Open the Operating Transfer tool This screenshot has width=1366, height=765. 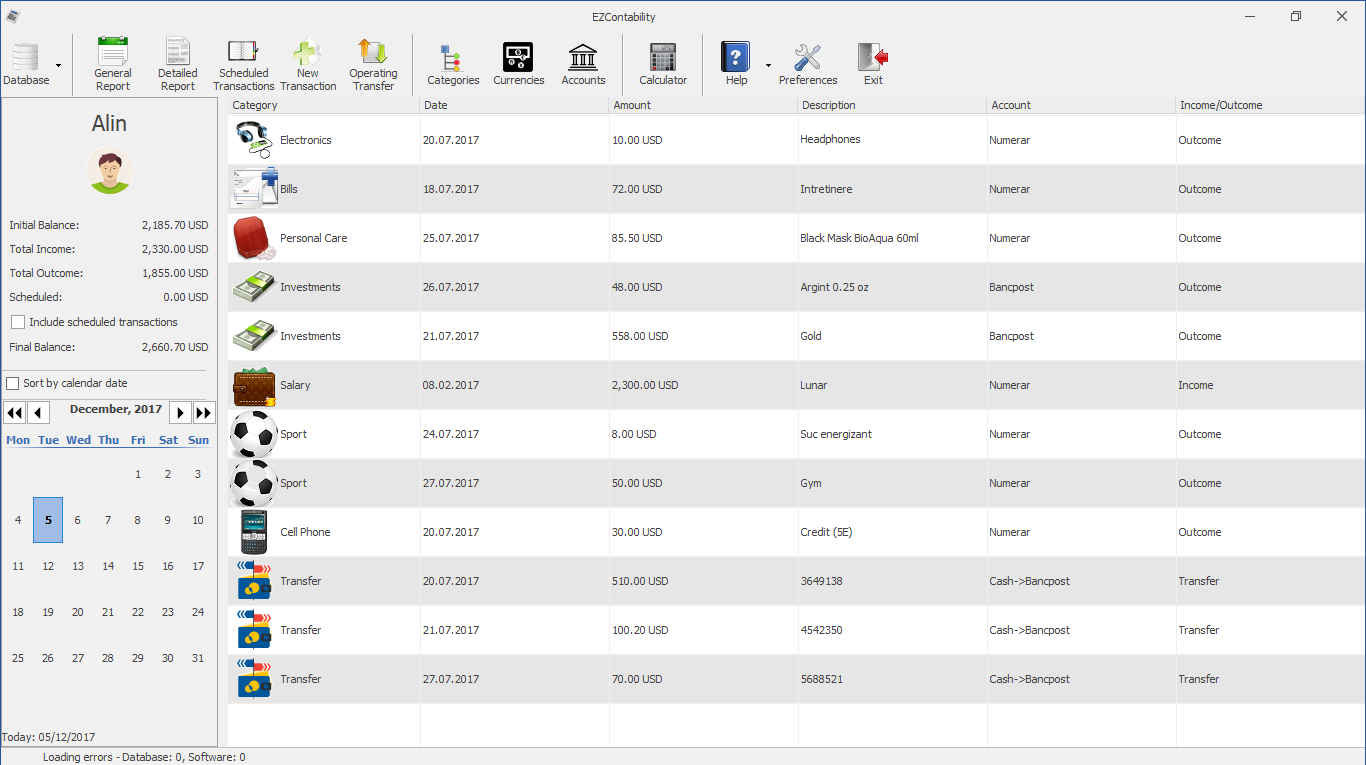pyautogui.click(x=373, y=65)
